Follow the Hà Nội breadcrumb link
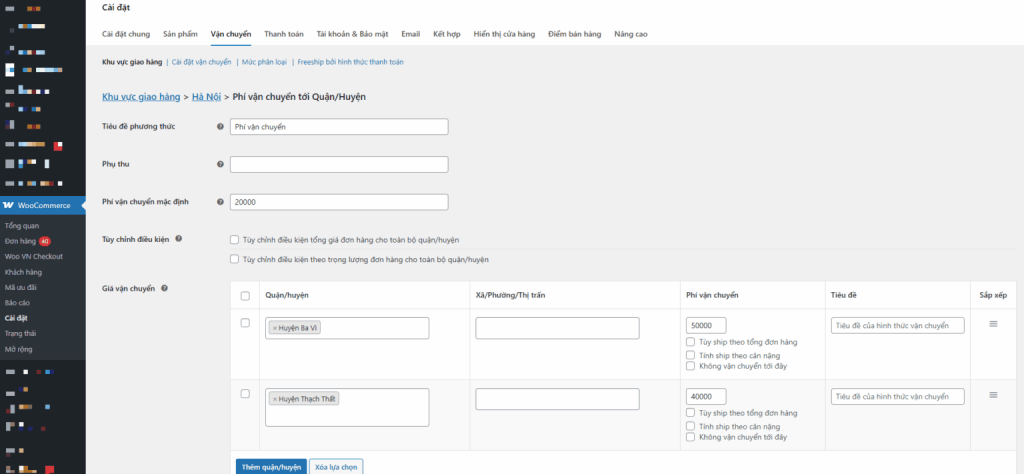The width and height of the screenshot is (1024, 474). point(207,97)
